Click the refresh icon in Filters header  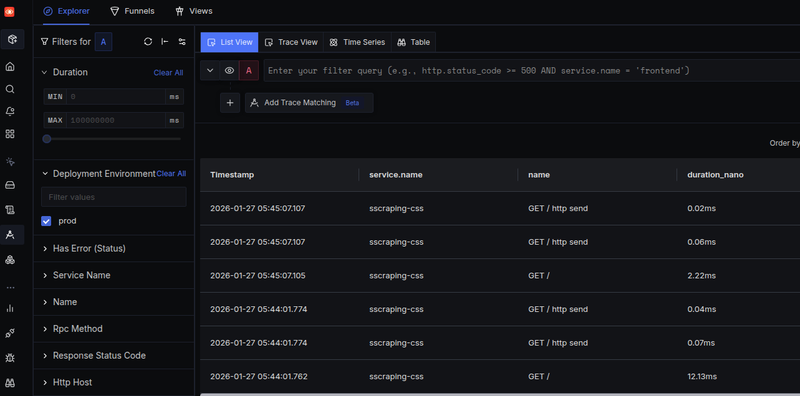coord(148,42)
